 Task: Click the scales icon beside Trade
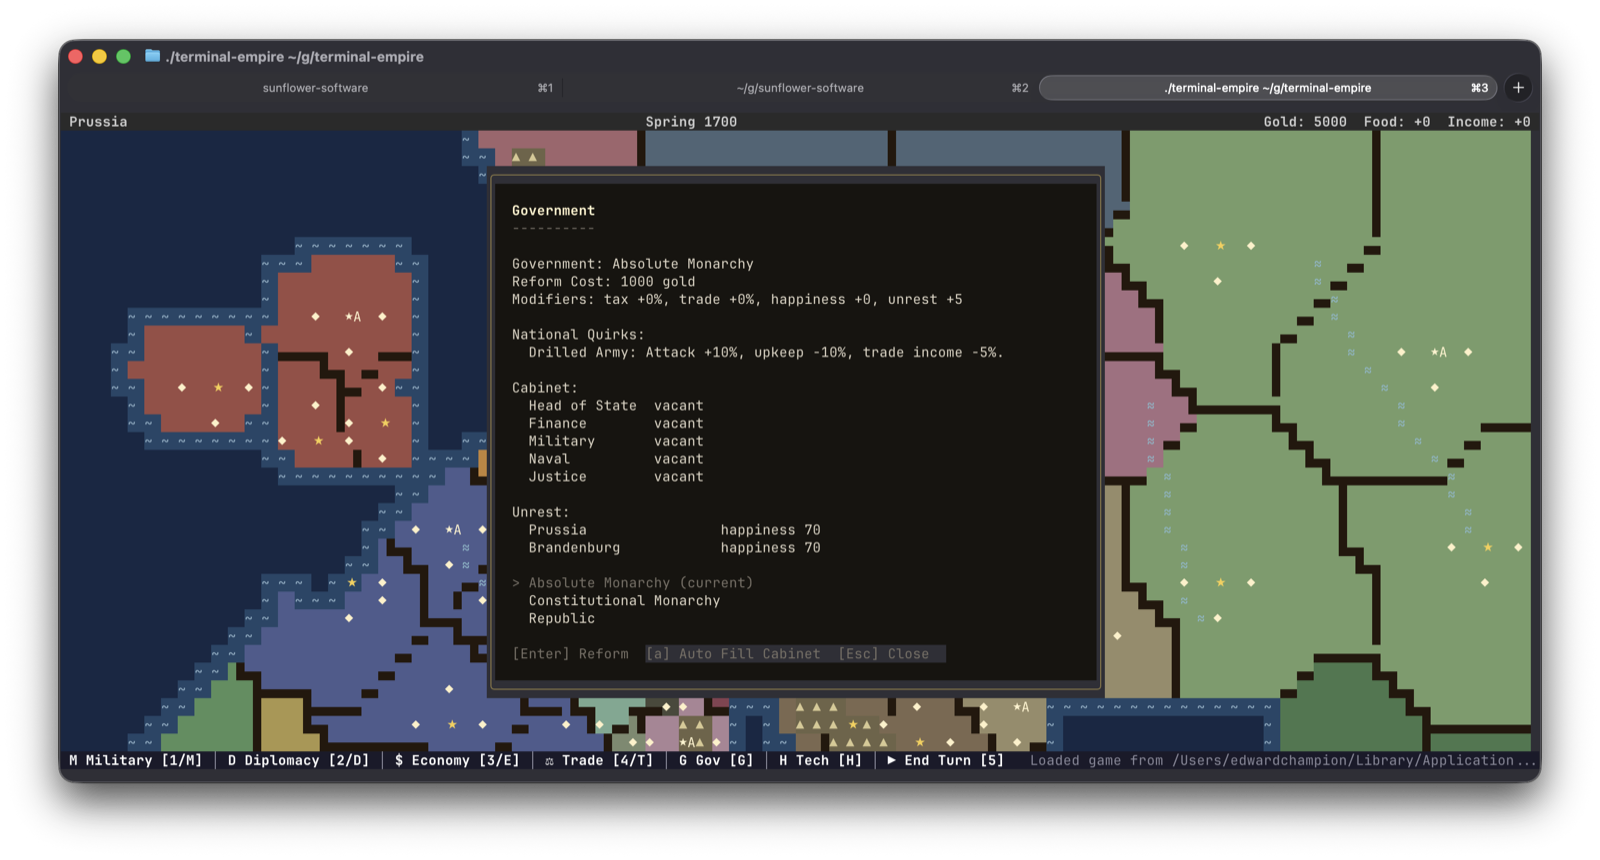coord(549,761)
